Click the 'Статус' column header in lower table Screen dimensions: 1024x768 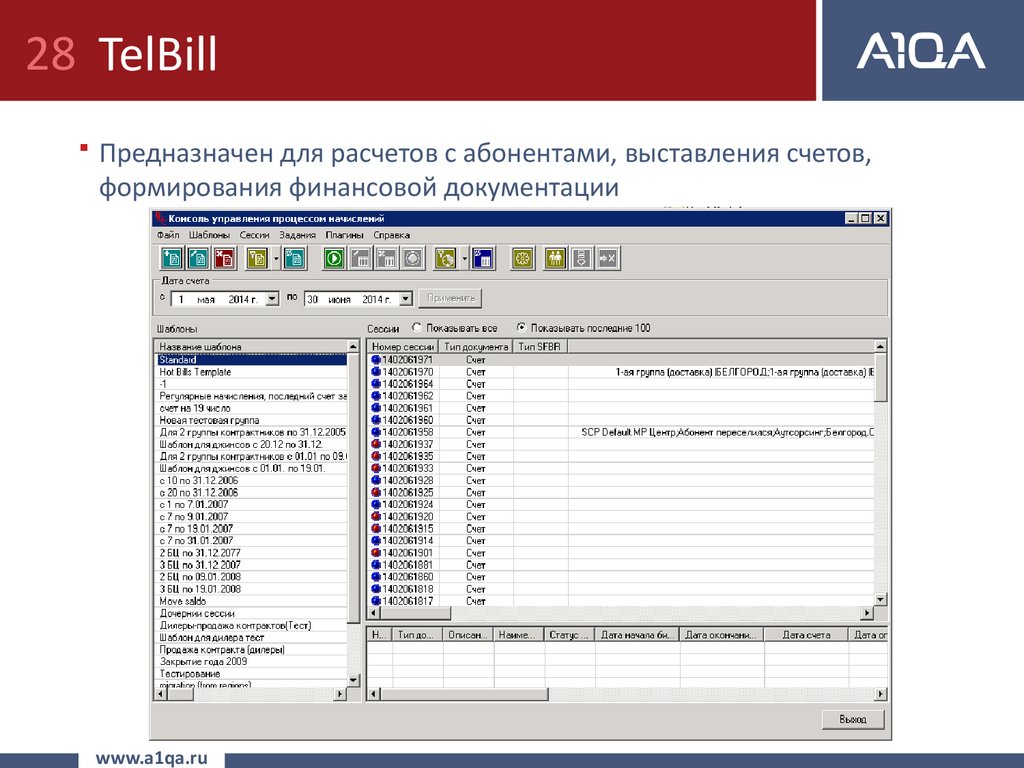click(569, 635)
